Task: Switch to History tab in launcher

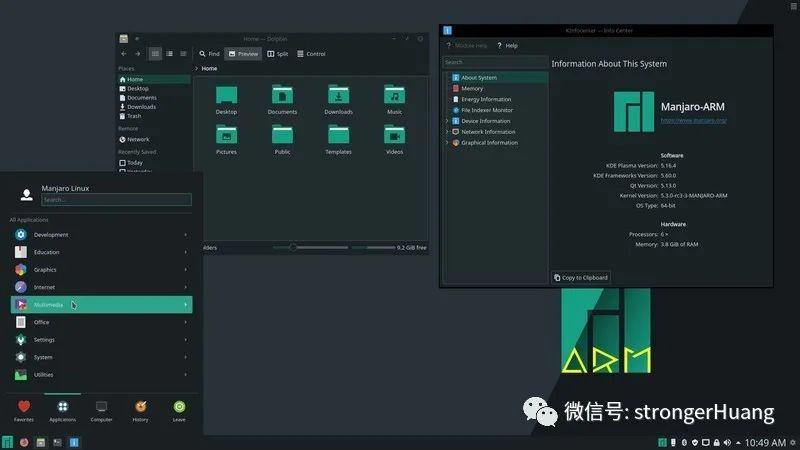Action: coord(140,411)
